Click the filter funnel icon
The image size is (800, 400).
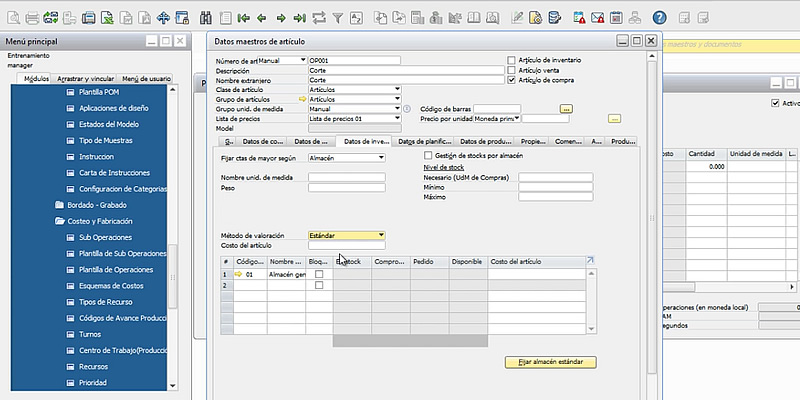coord(339,18)
